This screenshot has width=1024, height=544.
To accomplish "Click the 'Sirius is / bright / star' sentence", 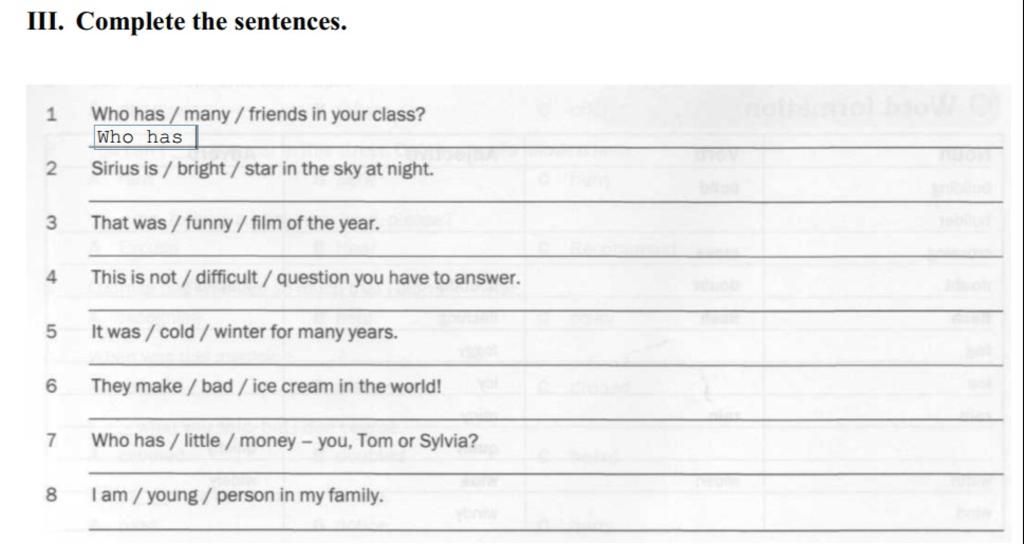I will point(262,169).
